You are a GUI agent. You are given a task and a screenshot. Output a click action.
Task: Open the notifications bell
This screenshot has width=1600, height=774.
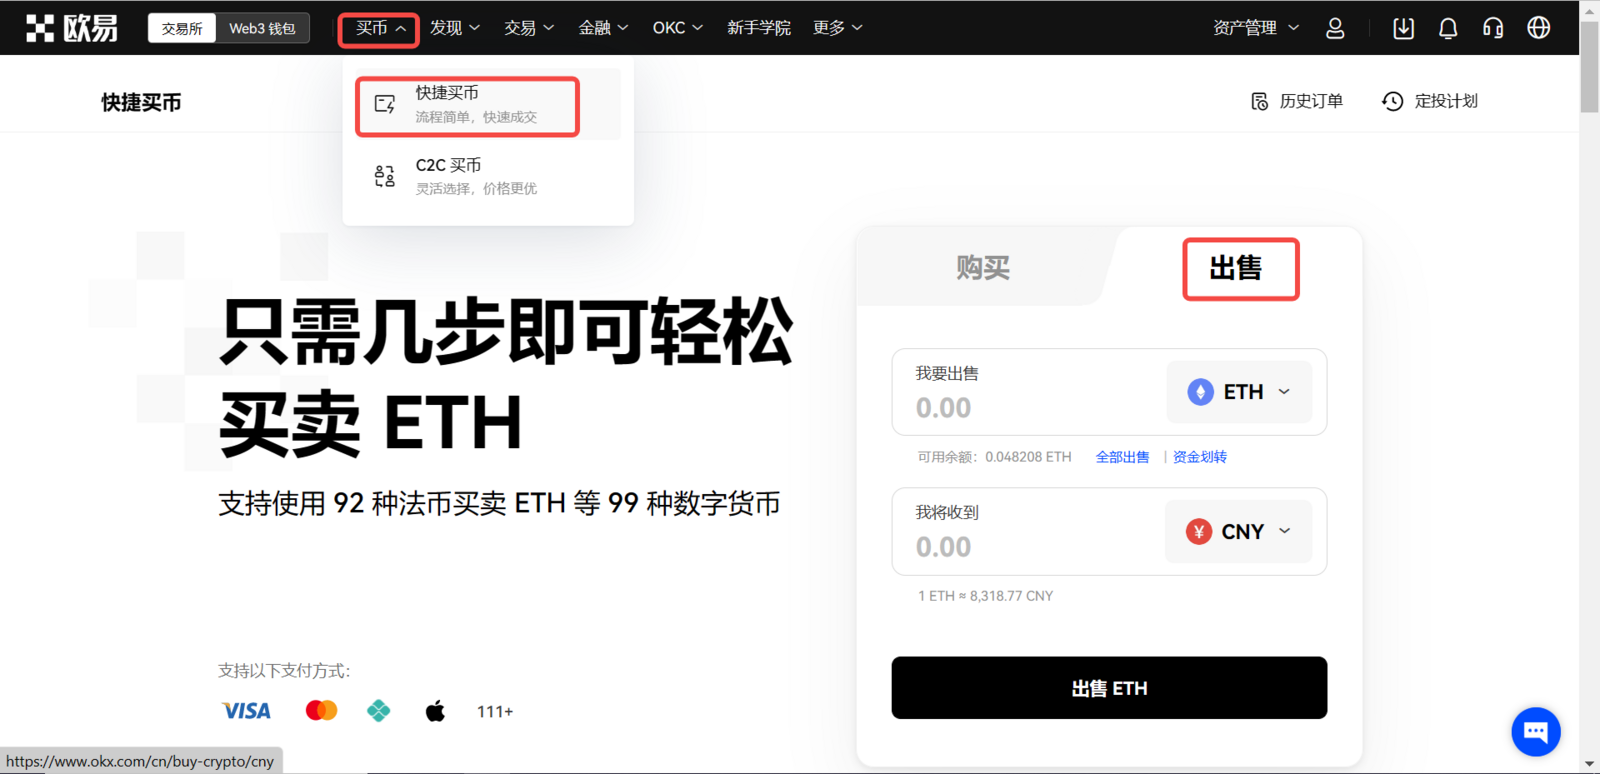coord(1448,28)
